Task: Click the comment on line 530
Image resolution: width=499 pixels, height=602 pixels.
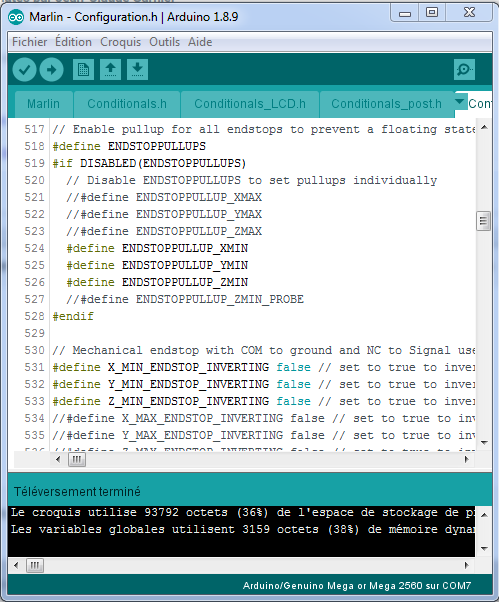Action: point(264,351)
